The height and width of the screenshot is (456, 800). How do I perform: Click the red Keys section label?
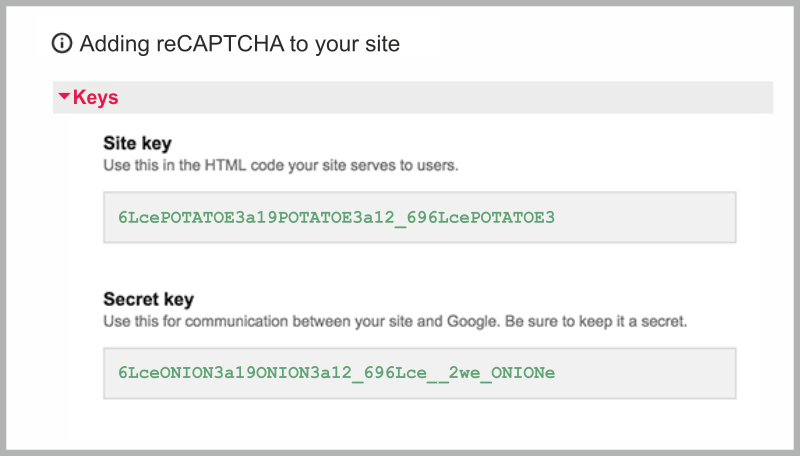pyautogui.click(x=96, y=97)
